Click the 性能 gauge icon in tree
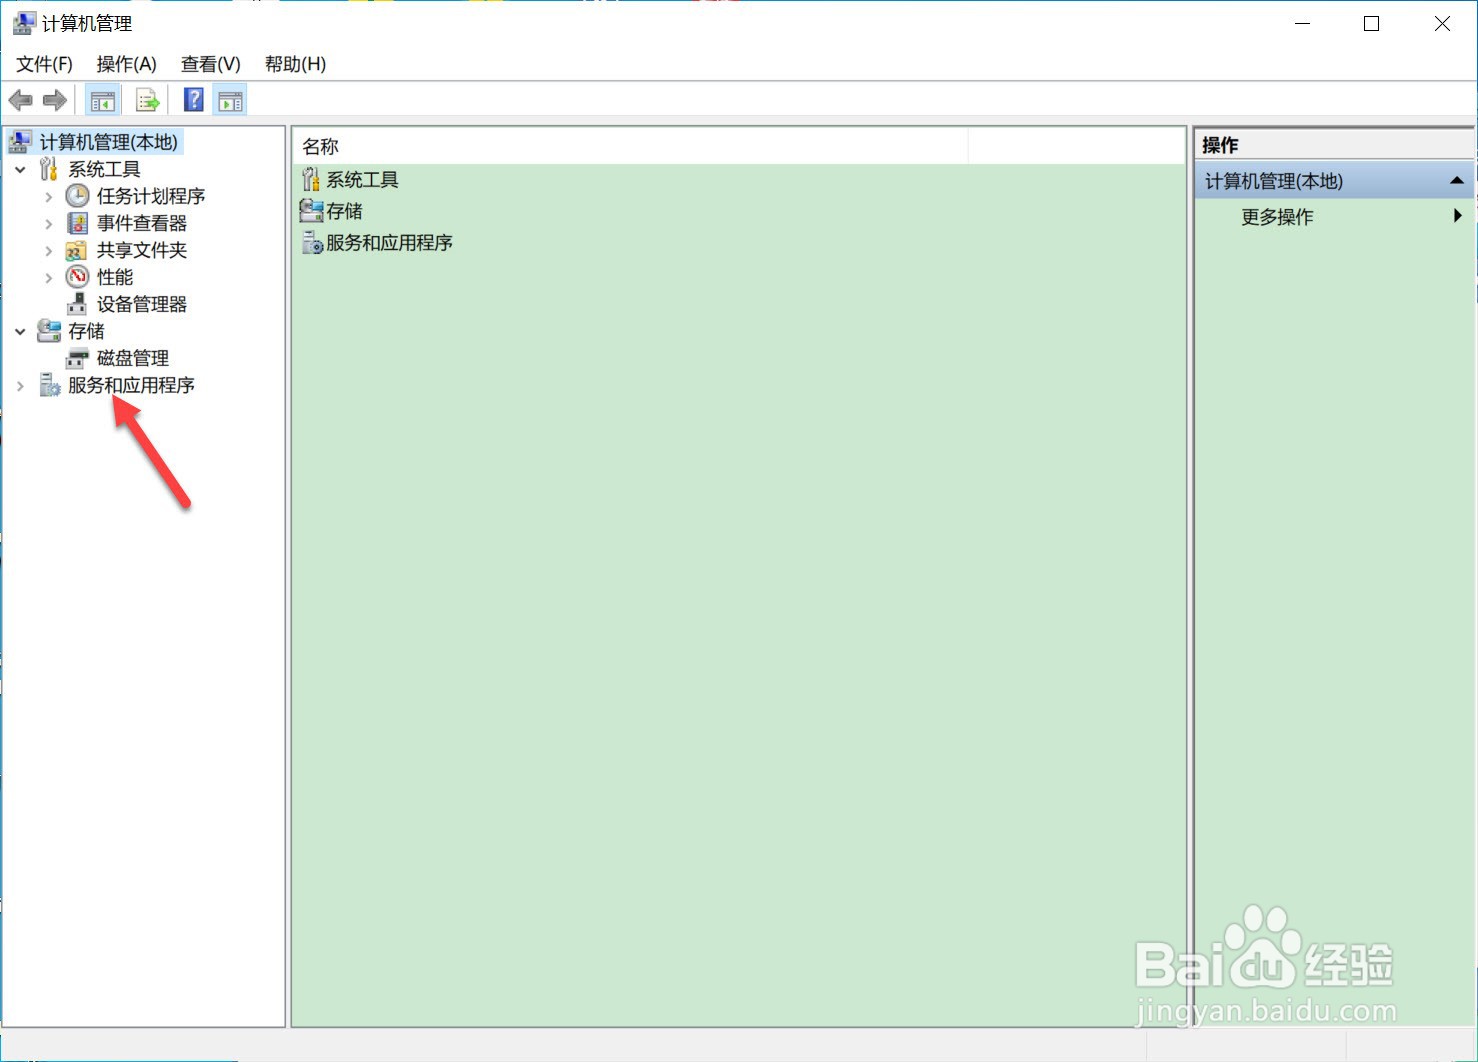Screen dimensions: 1478x1062 [x=77, y=277]
